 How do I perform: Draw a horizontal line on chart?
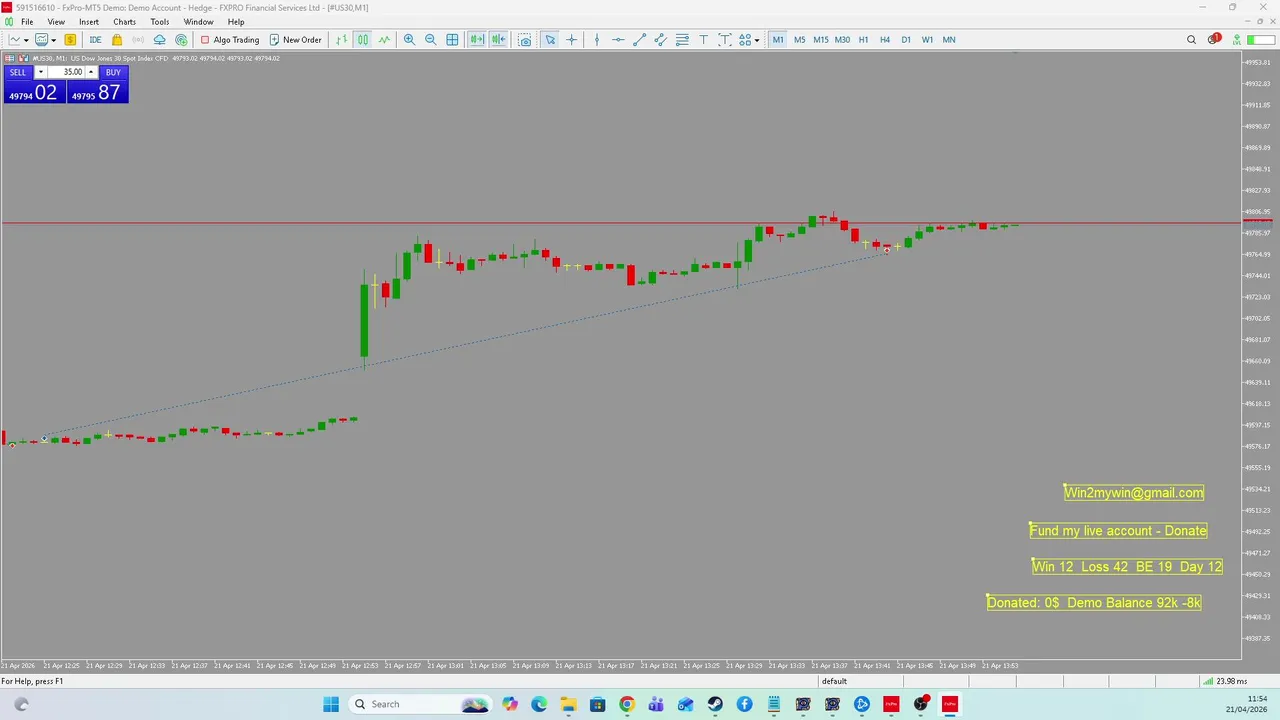point(618,40)
